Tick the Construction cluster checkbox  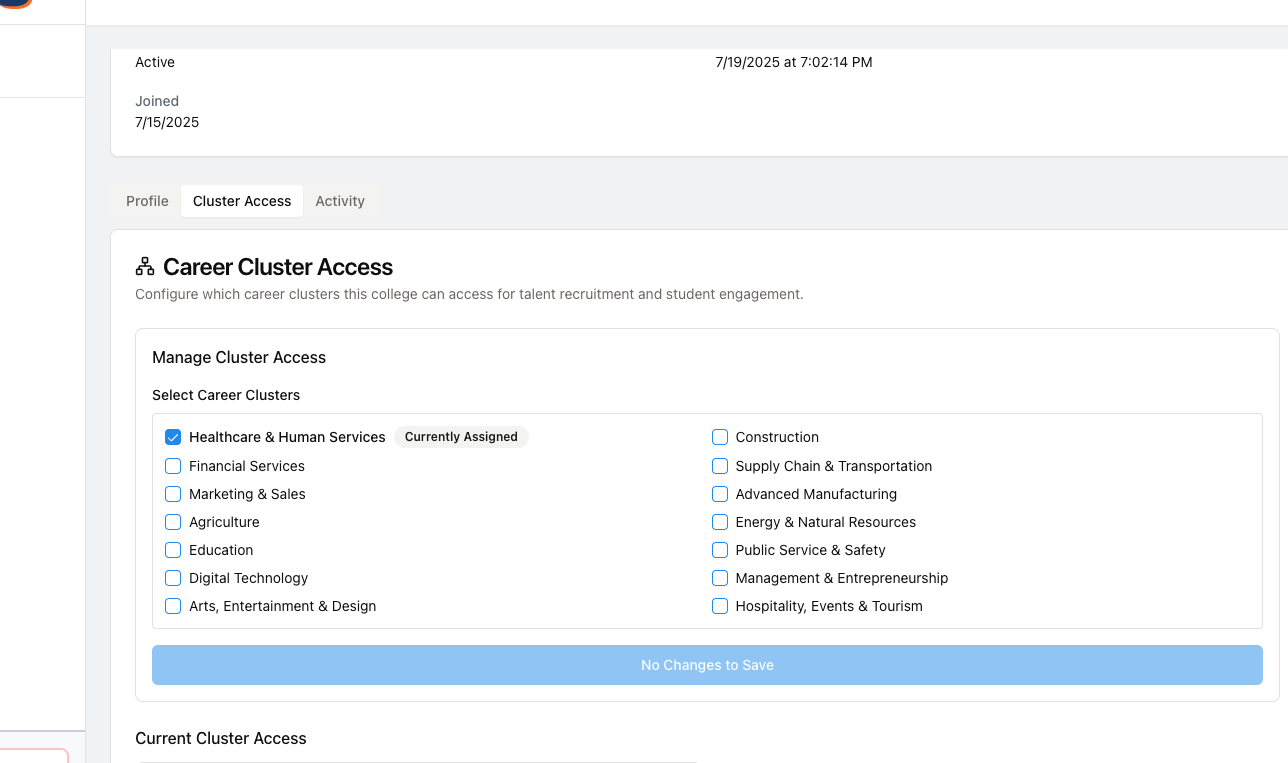(720, 437)
